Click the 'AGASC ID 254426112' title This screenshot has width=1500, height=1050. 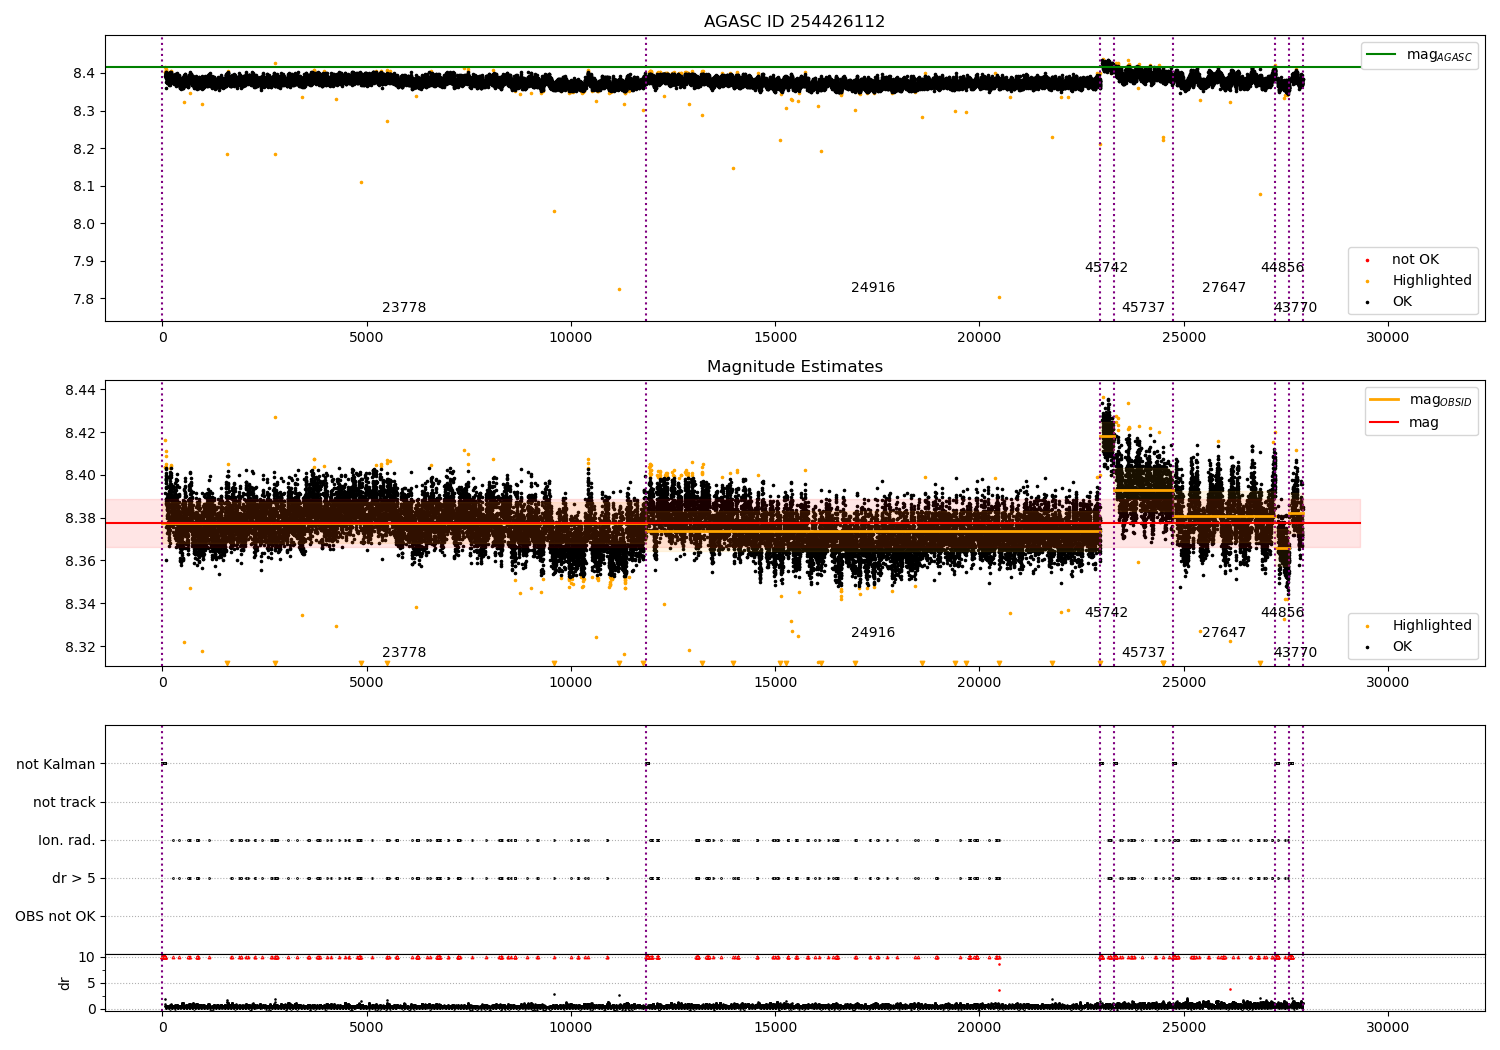(794, 22)
